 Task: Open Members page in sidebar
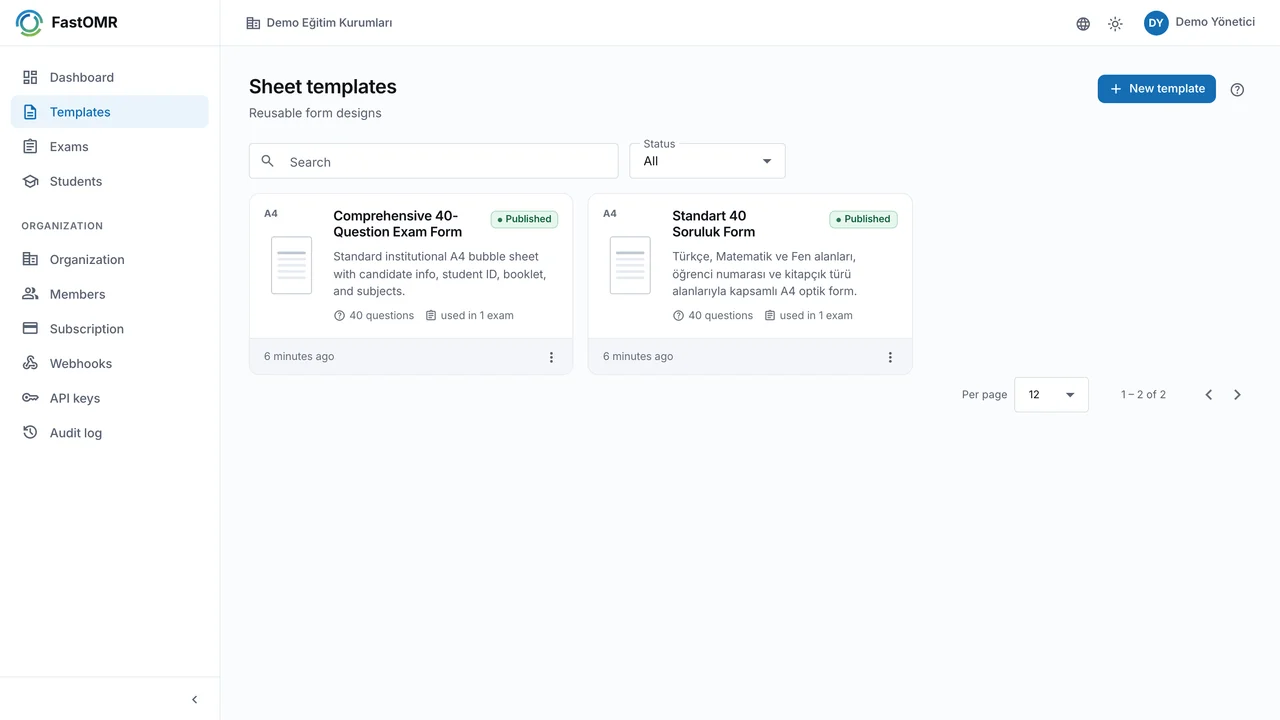[110, 294]
